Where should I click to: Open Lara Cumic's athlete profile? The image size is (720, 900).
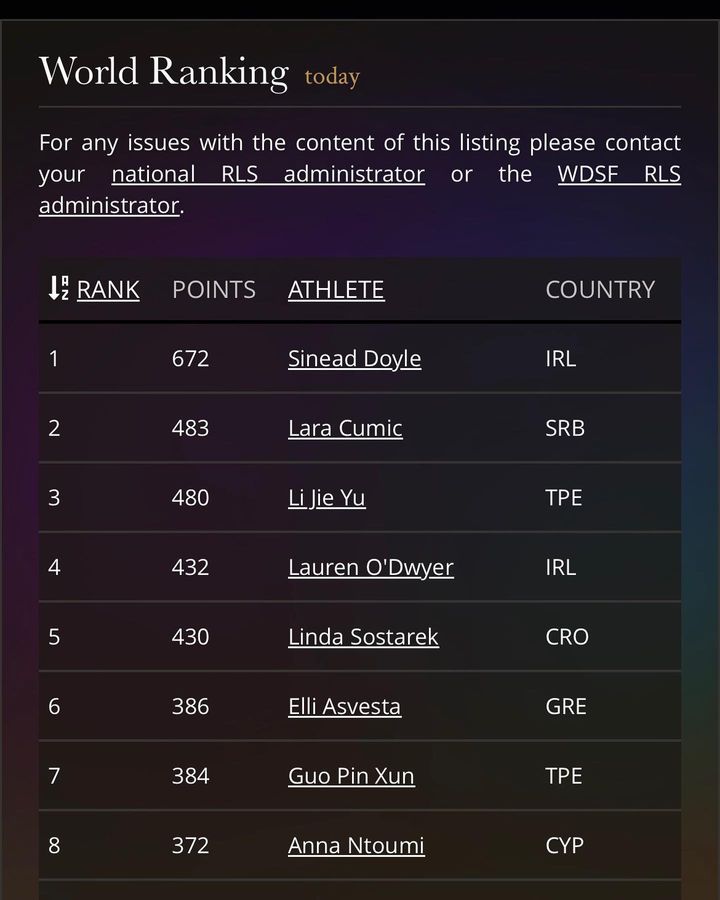(345, 428)
